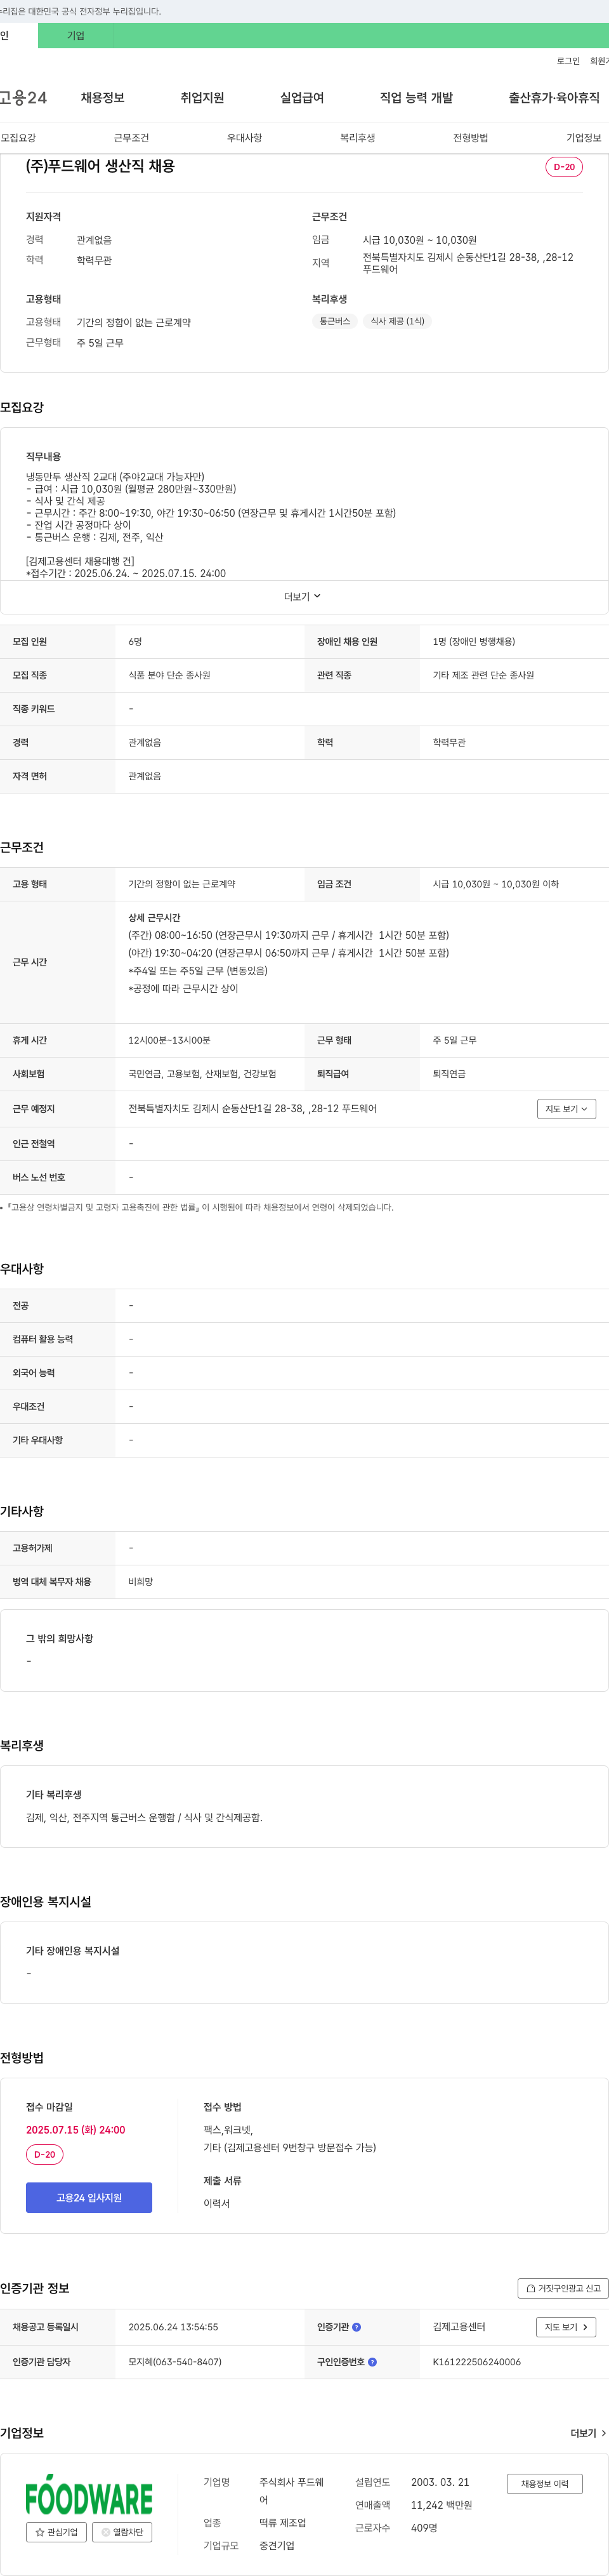Jump to 근무조건 section tab
This screenshot has height=2576, width=609.
pyautogui.click(x=131, y=138)
